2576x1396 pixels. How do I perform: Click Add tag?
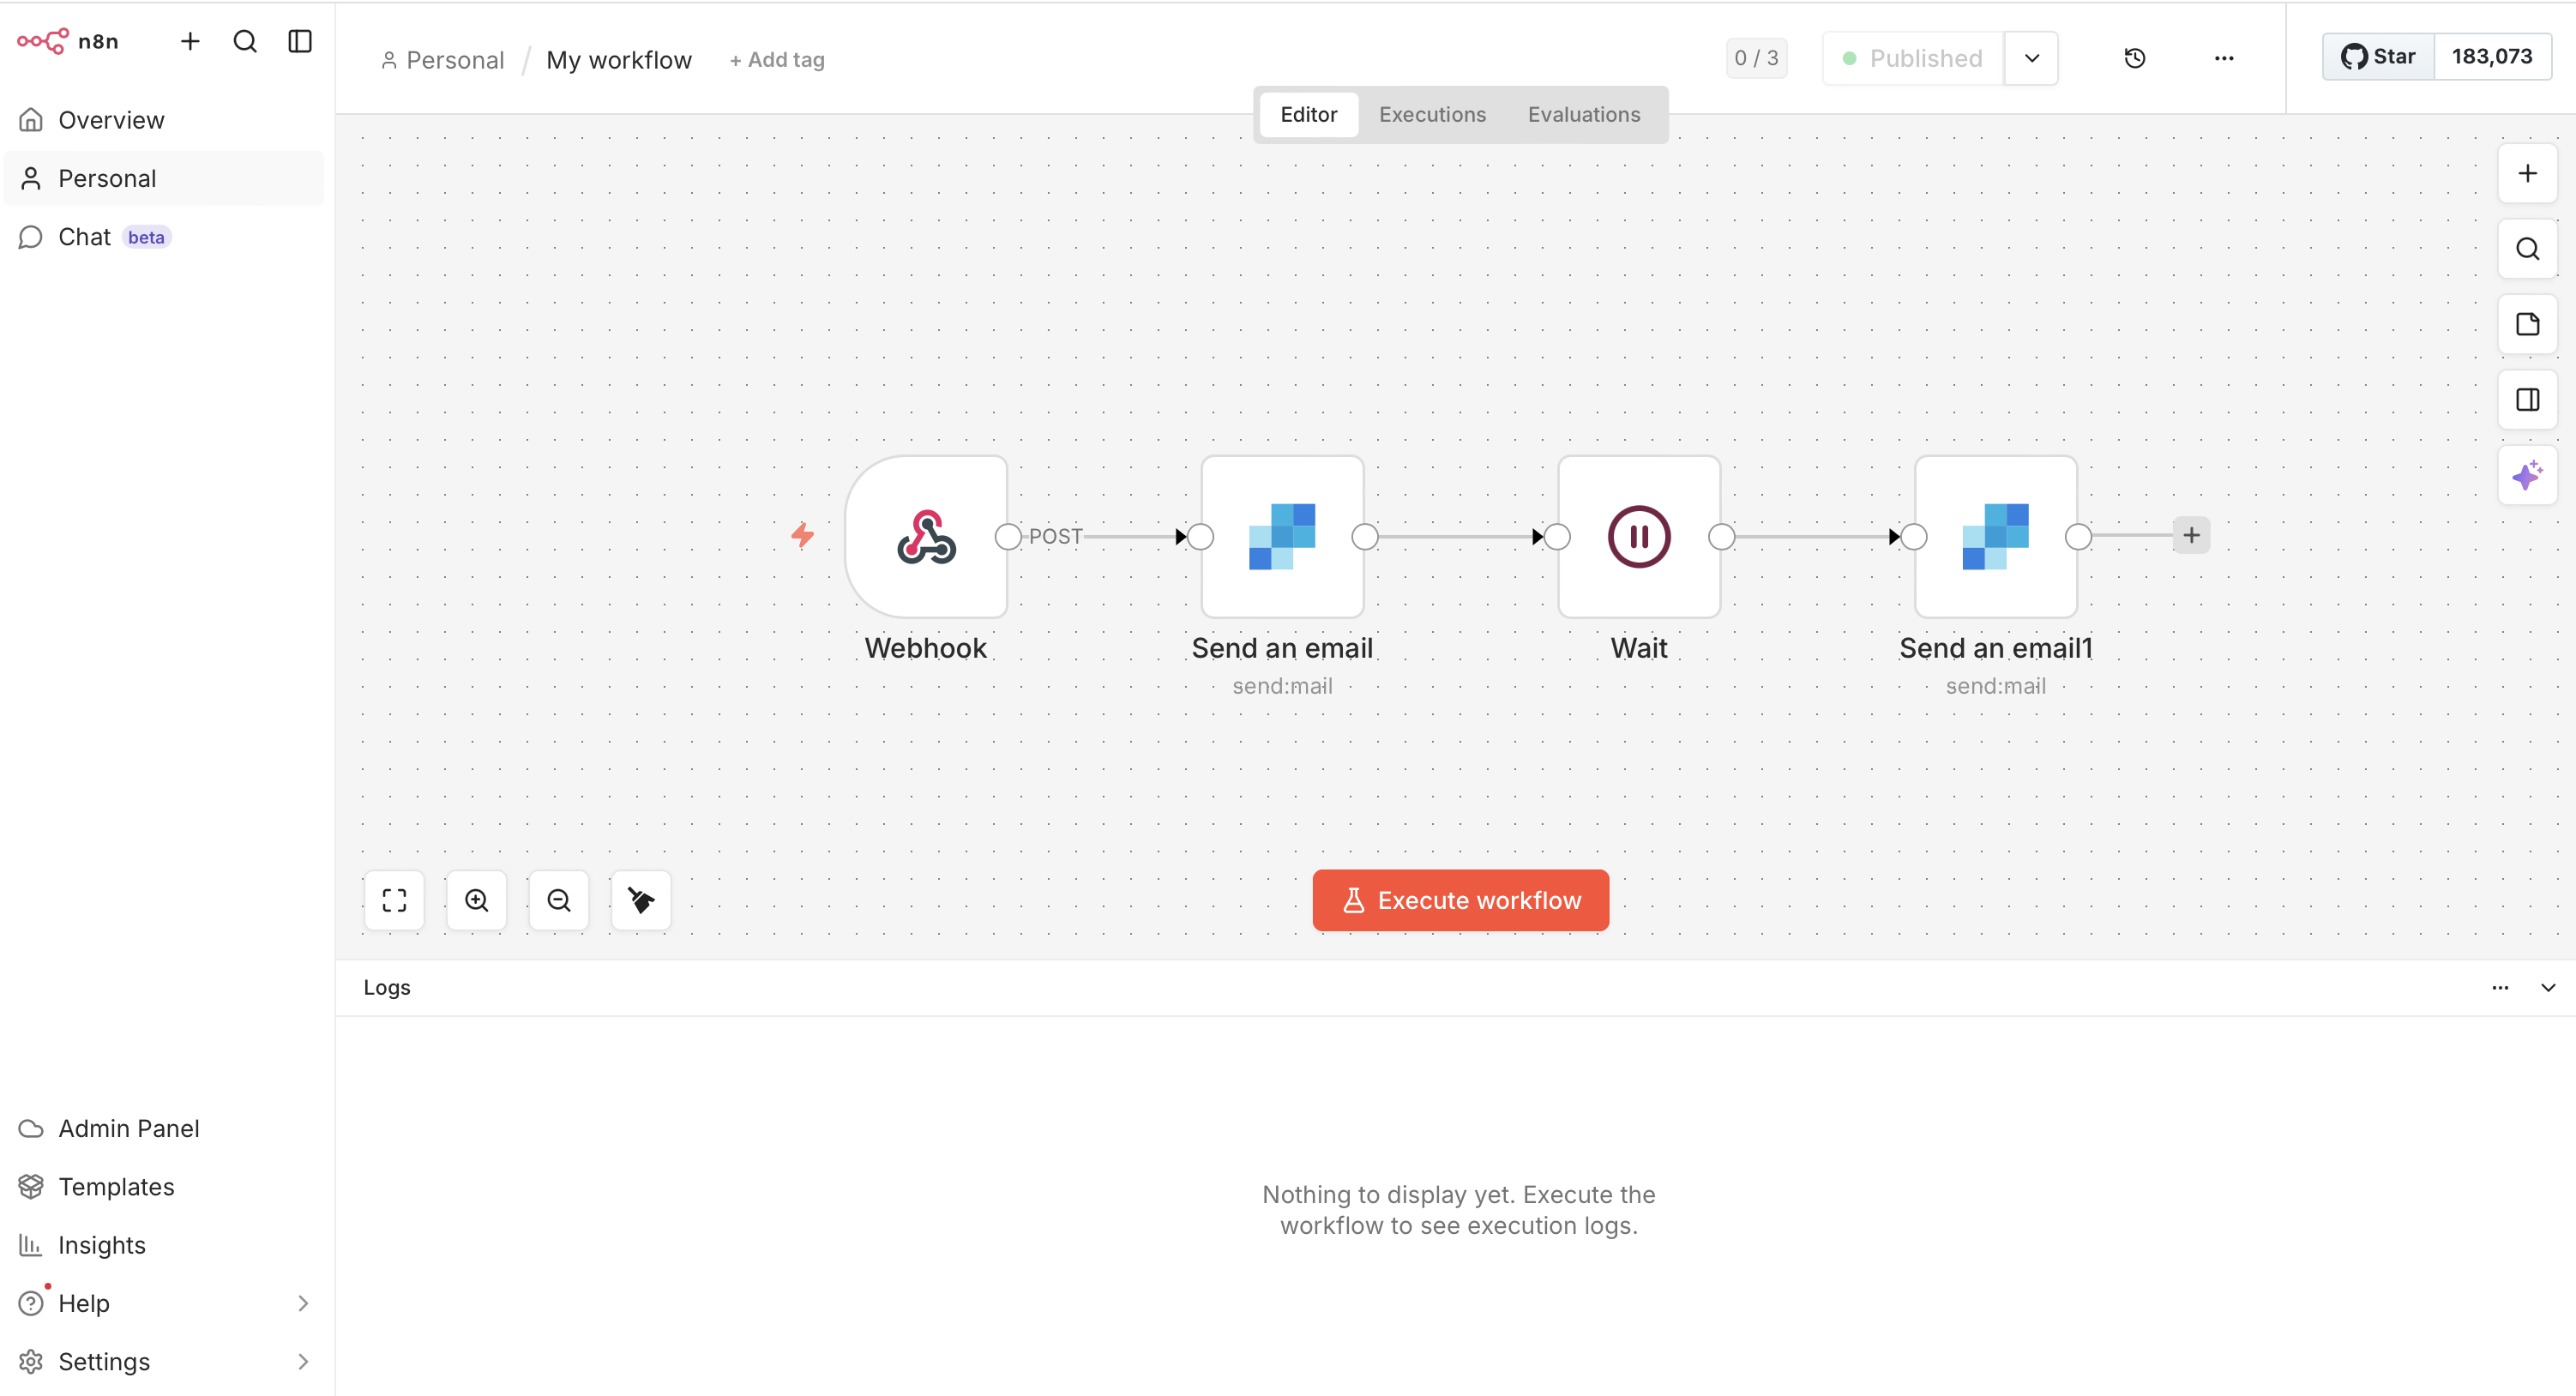tap(777, 60)
